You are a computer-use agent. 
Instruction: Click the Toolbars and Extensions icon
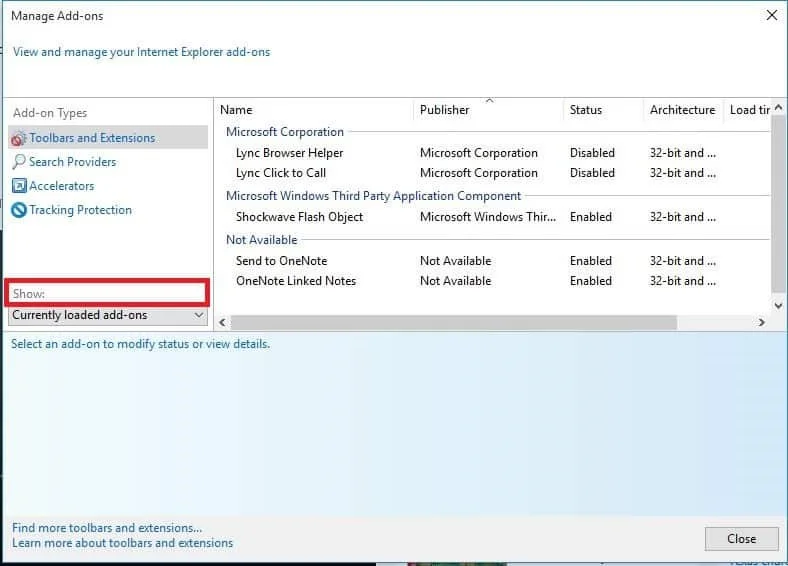(x=19, y=138)
